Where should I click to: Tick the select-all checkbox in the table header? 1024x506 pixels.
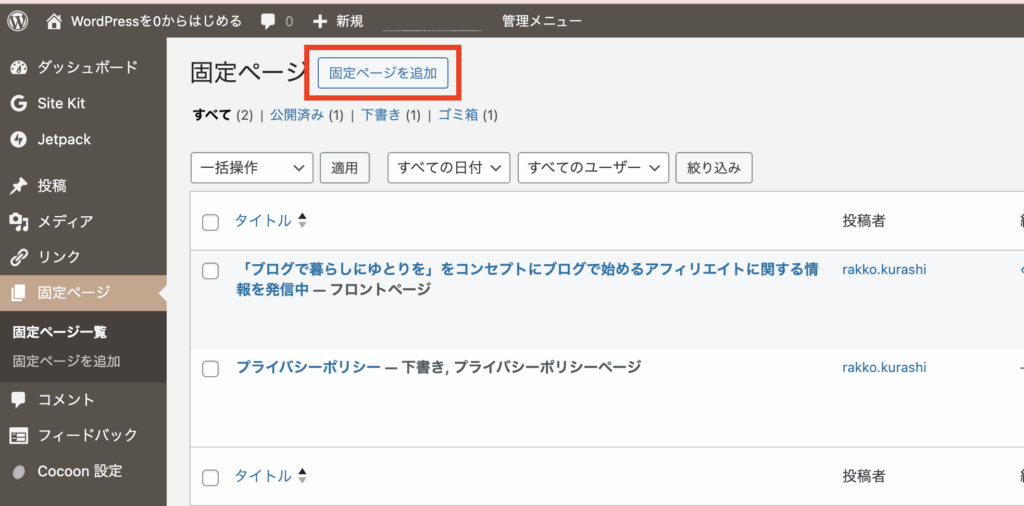[x=210, y=222]
